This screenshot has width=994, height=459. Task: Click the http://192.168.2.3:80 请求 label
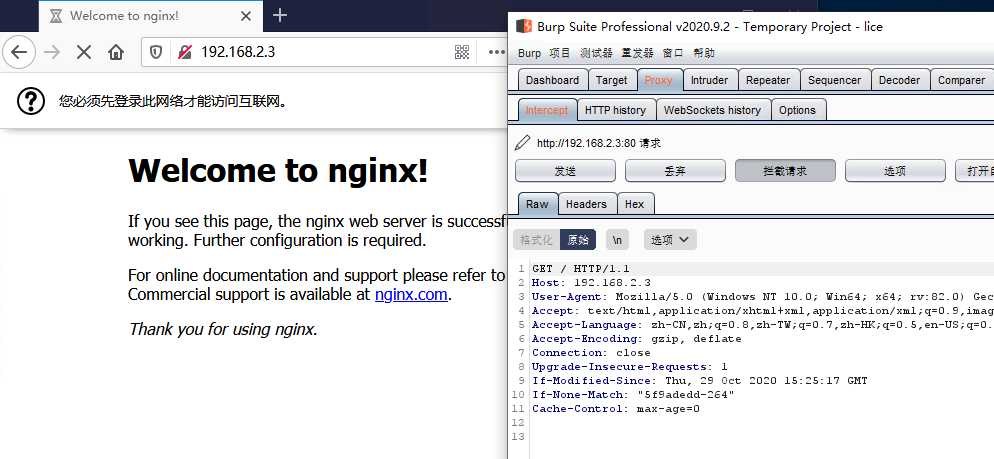click(598, 143)
